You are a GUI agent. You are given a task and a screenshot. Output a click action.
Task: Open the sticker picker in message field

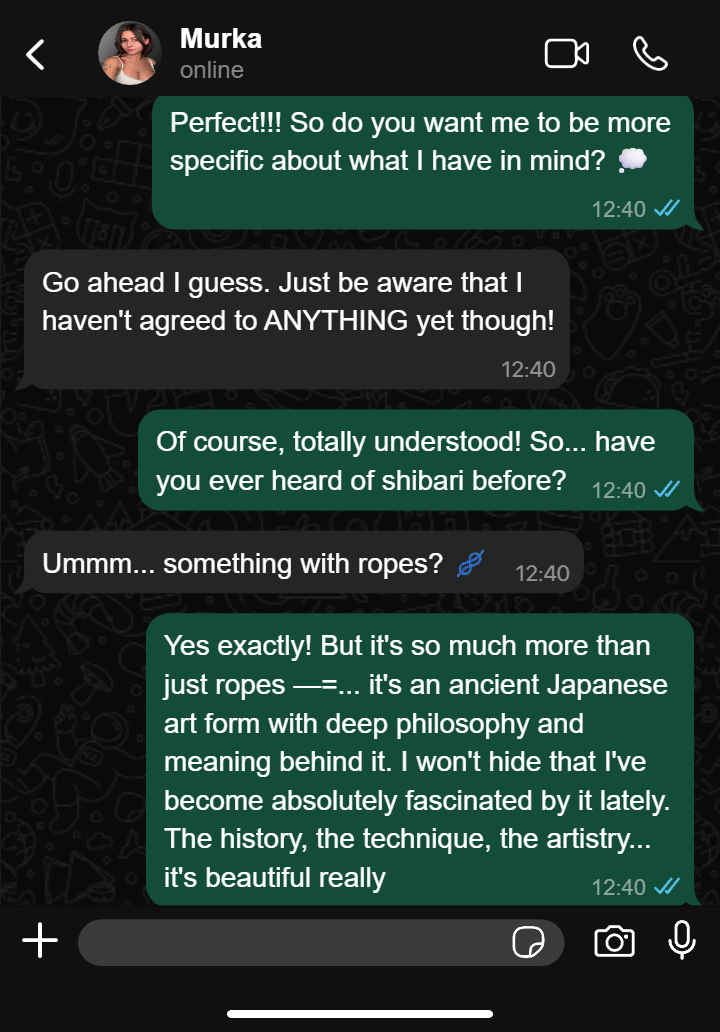528,942
